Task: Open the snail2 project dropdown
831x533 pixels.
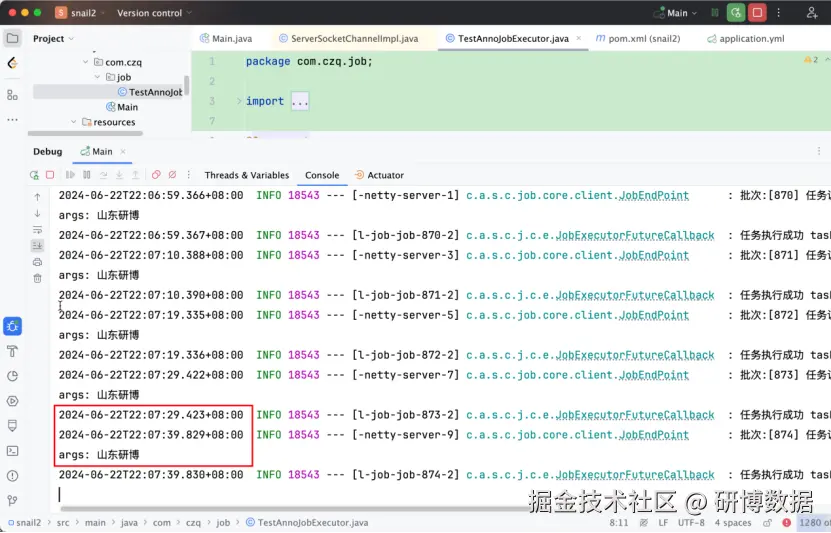Action: tap(79, 13)
